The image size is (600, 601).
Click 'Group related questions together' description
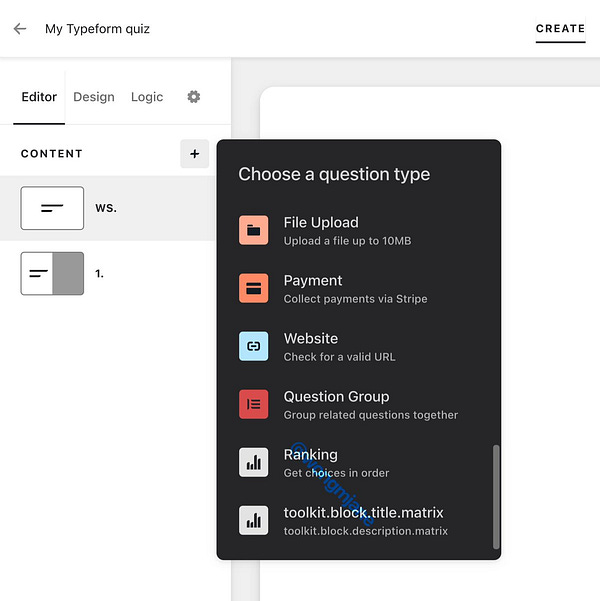pos(371,415)
